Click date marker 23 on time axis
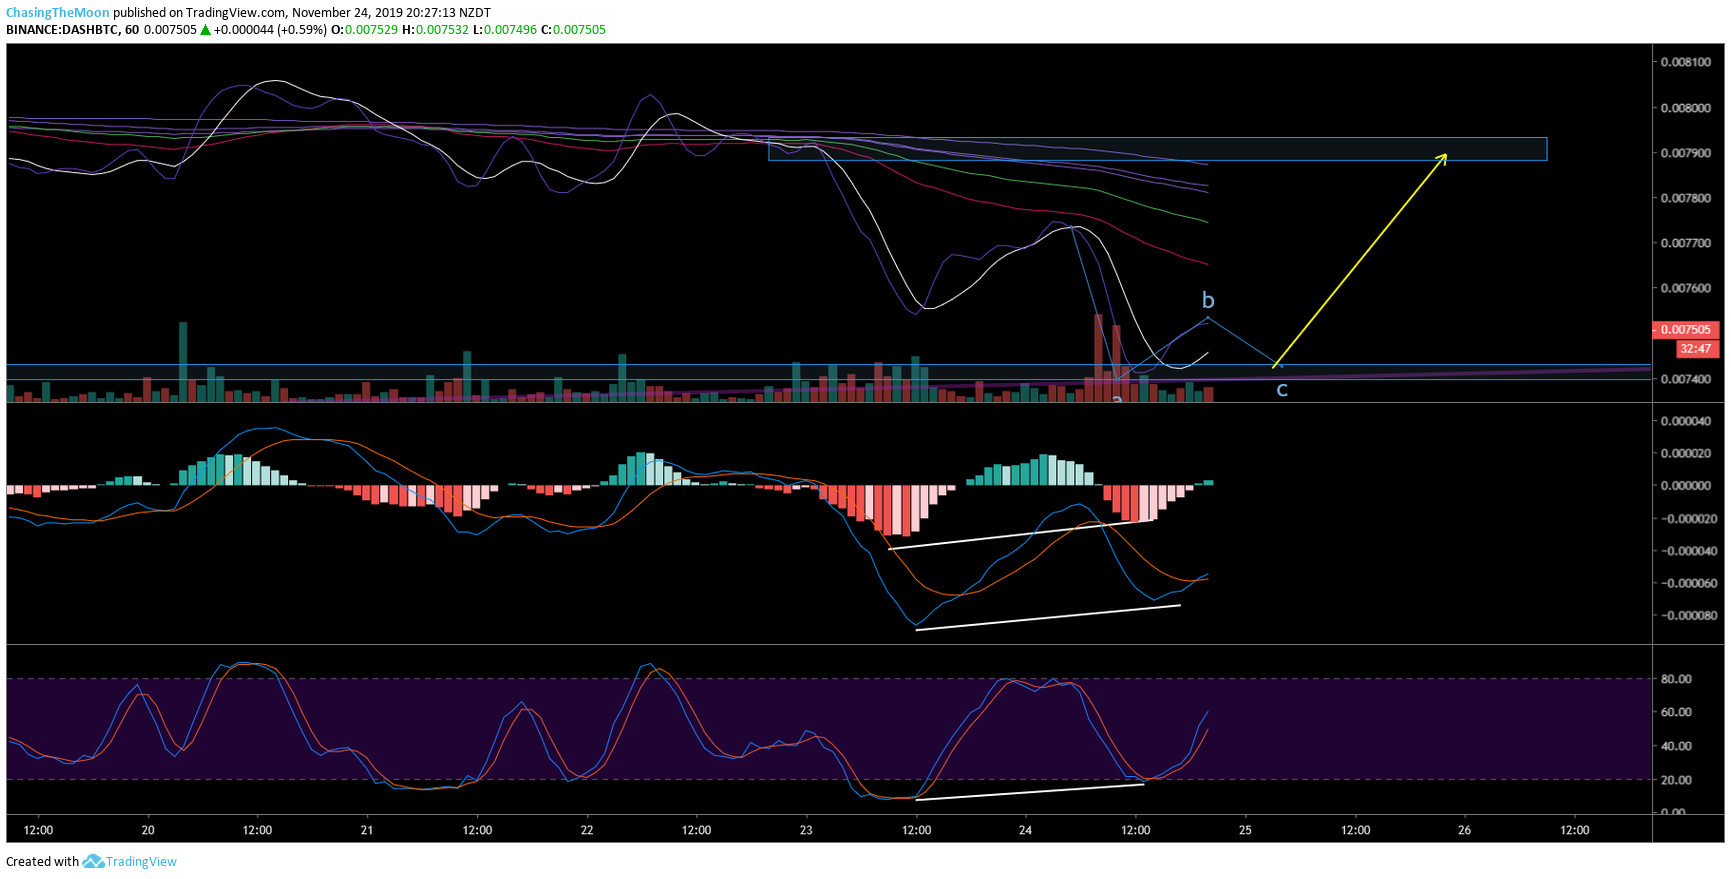Screen dimensions: 1731x879 tap(807, 830)
